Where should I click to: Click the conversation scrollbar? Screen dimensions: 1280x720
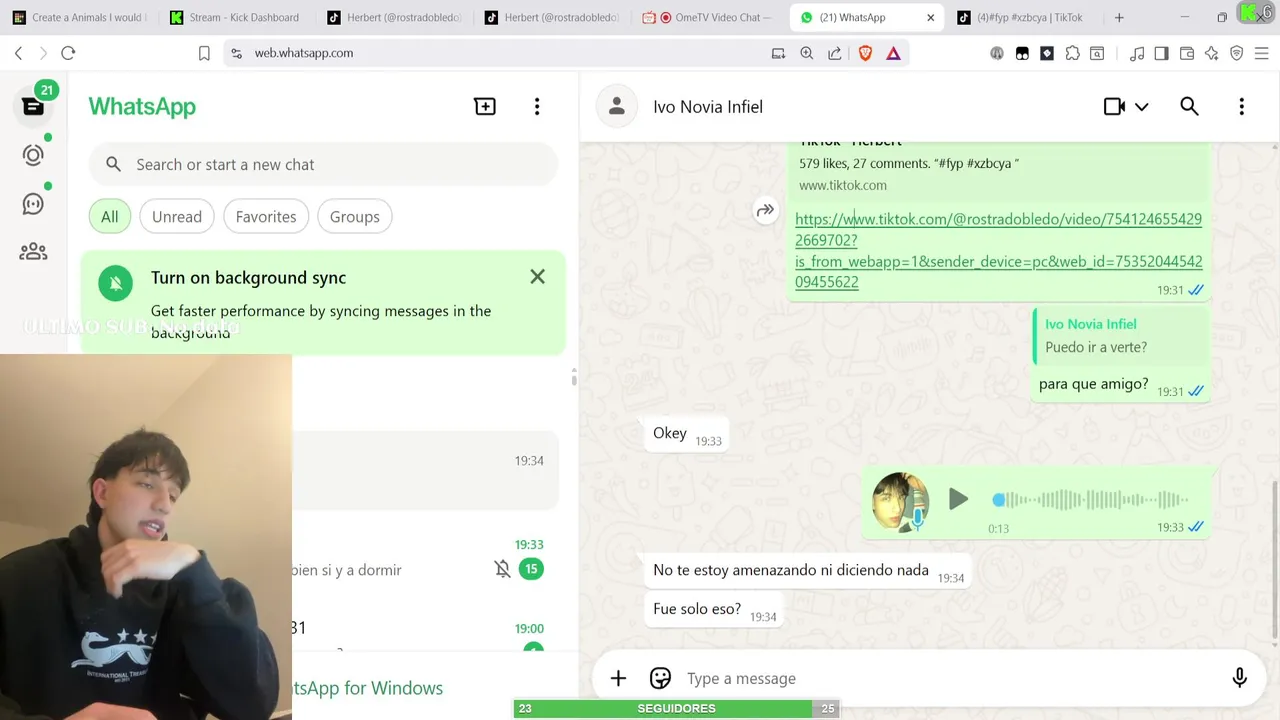point(1275,558)
